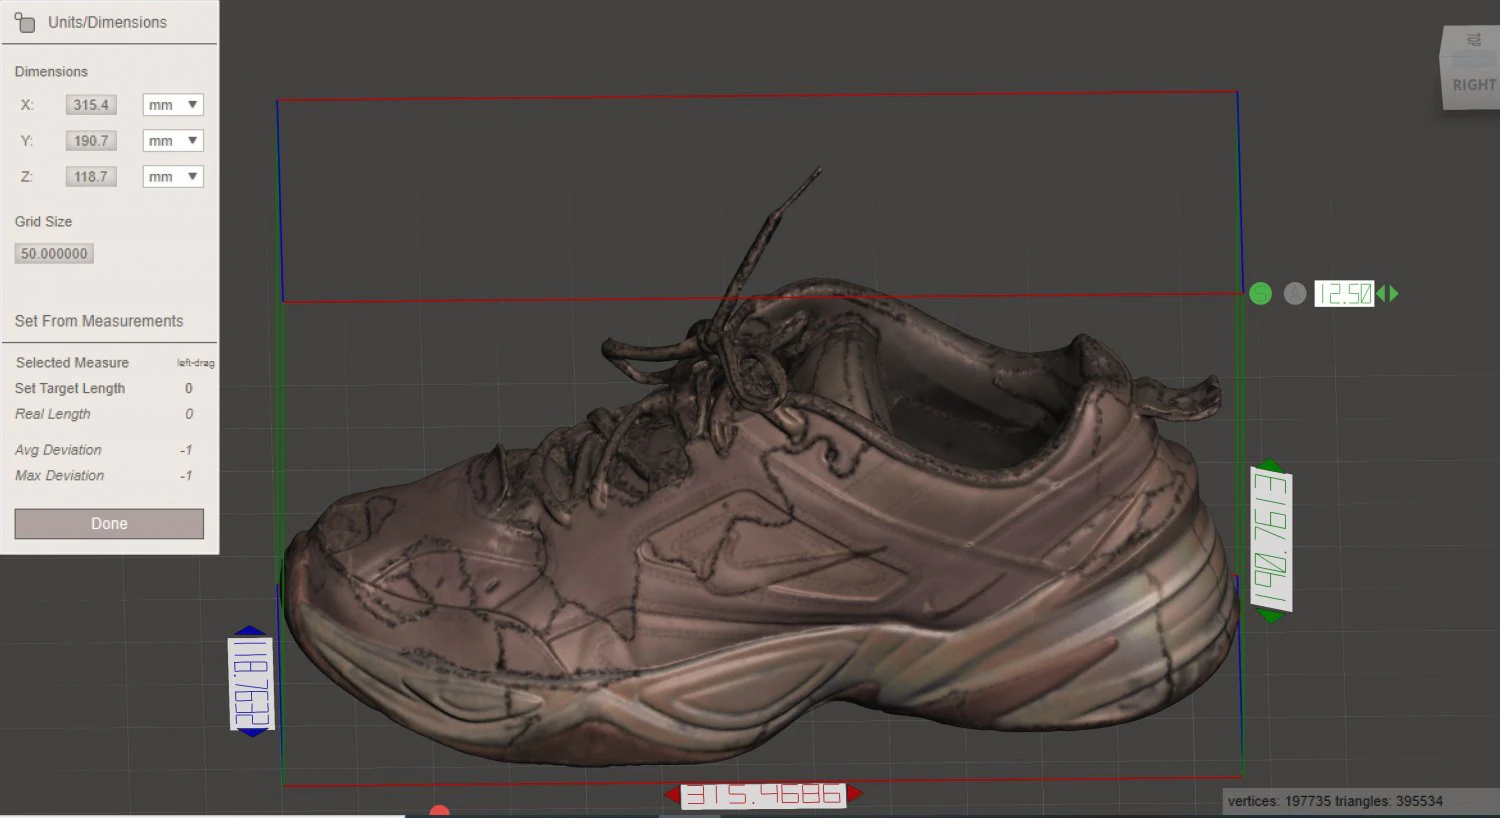Click the Dimensions section label

51,71
